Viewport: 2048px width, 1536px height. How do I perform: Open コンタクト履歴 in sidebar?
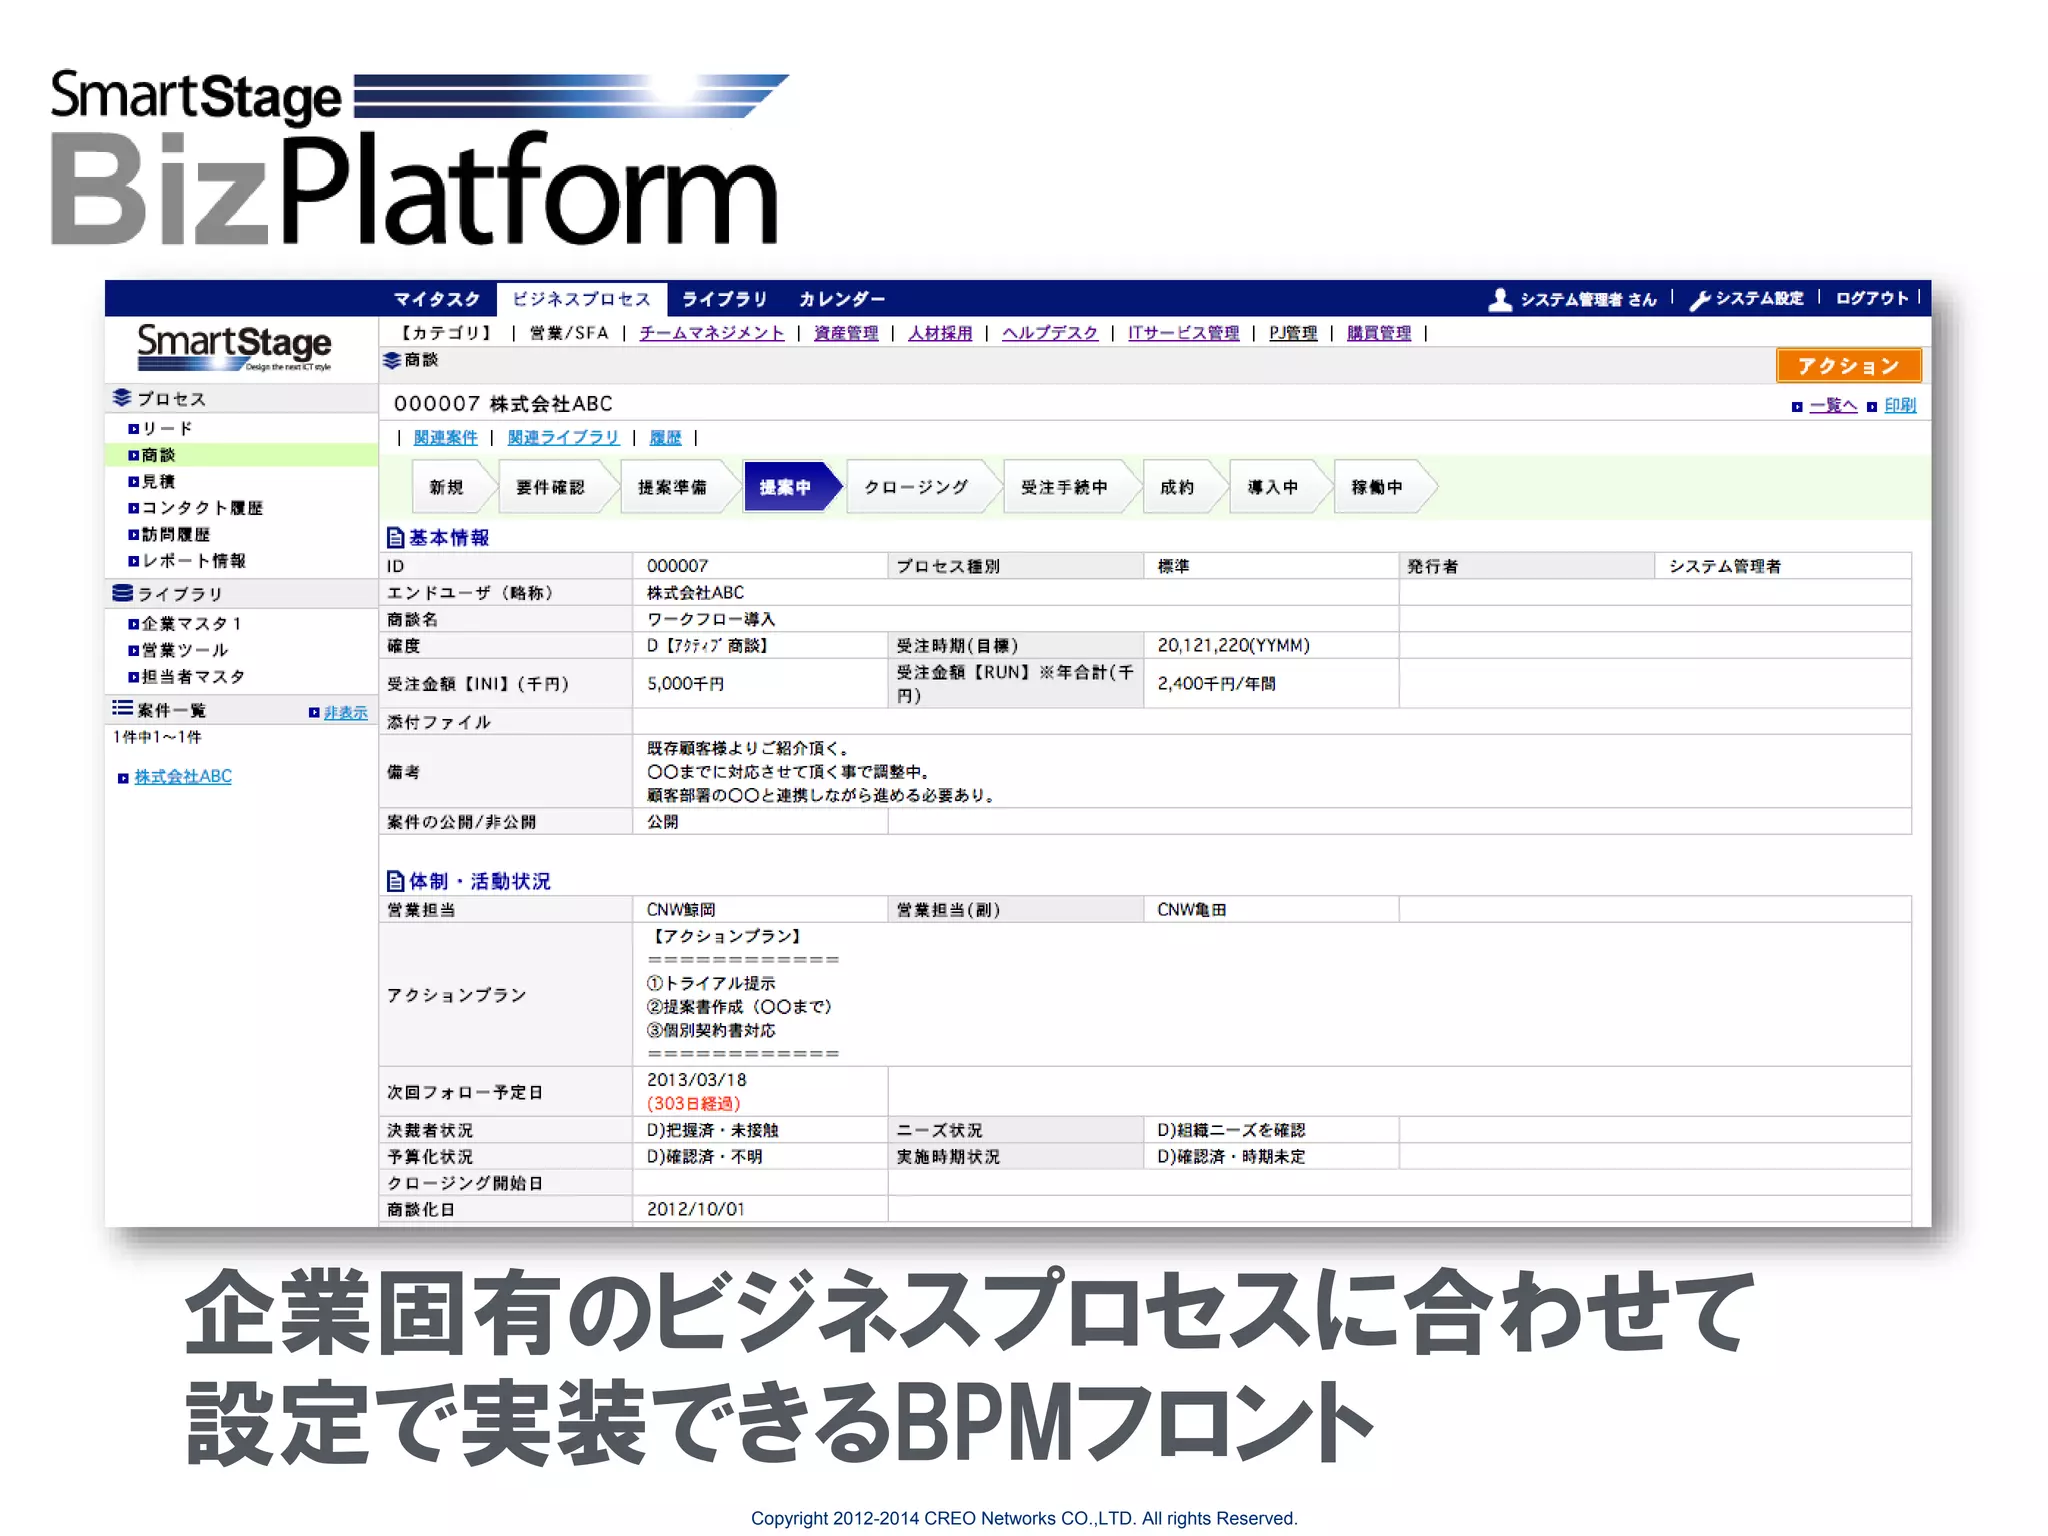pos(202,508)
